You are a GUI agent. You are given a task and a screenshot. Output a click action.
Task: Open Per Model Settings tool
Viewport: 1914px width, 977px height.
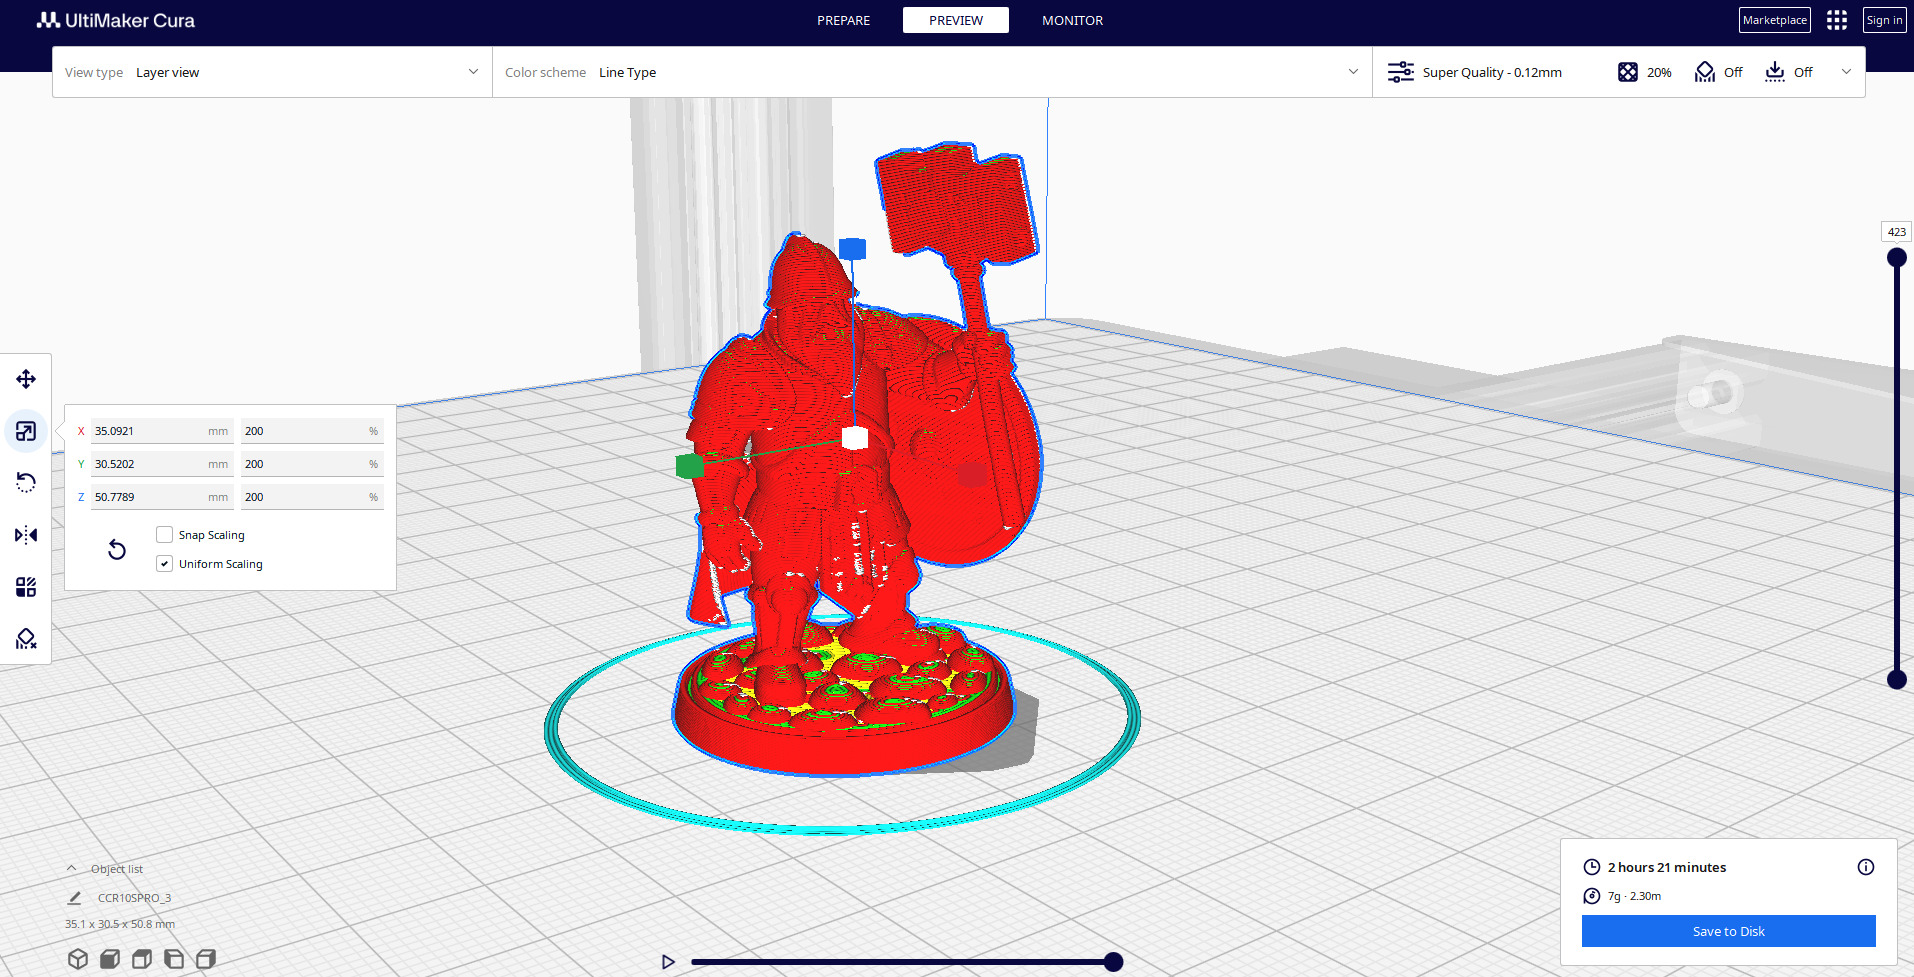click(x=26, y=587)
